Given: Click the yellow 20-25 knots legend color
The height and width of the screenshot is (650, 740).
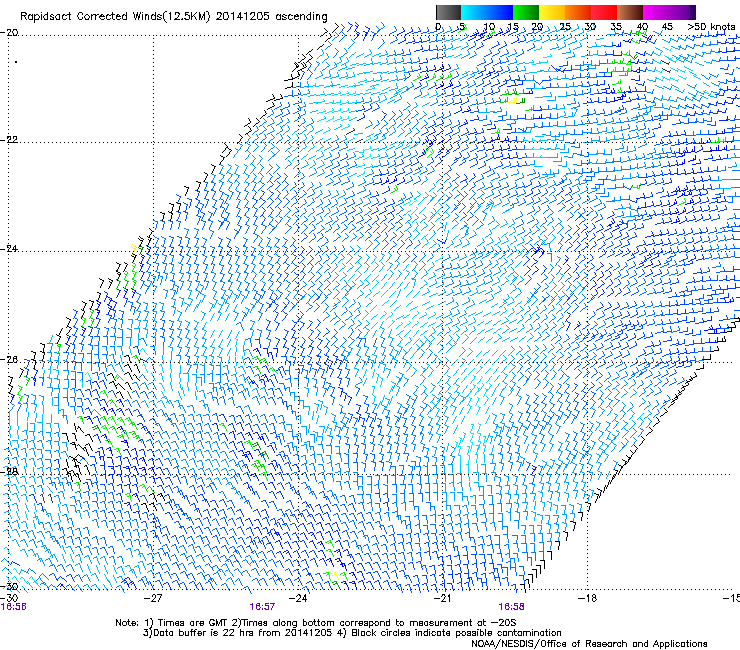Looking at the screenshot, I should [x=552, y=12].
